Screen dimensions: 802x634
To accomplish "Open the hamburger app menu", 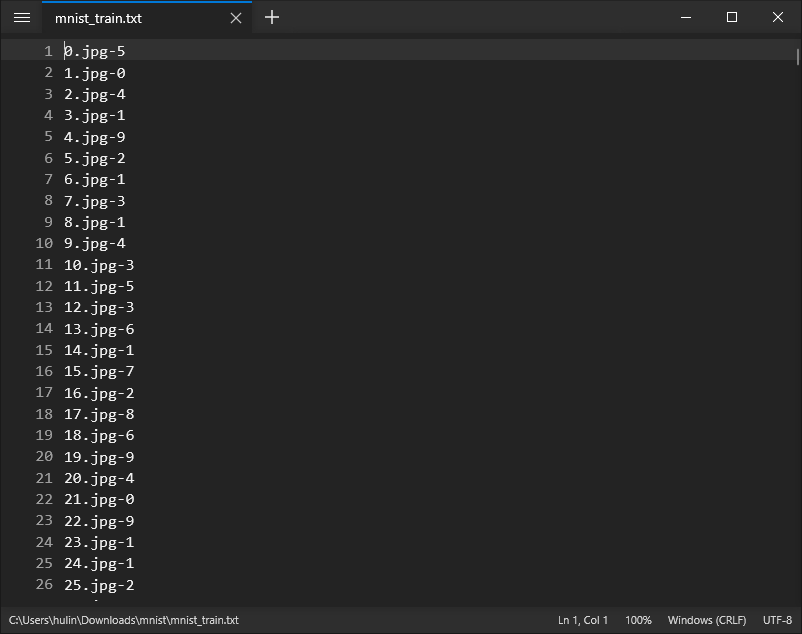I will 21,17.
